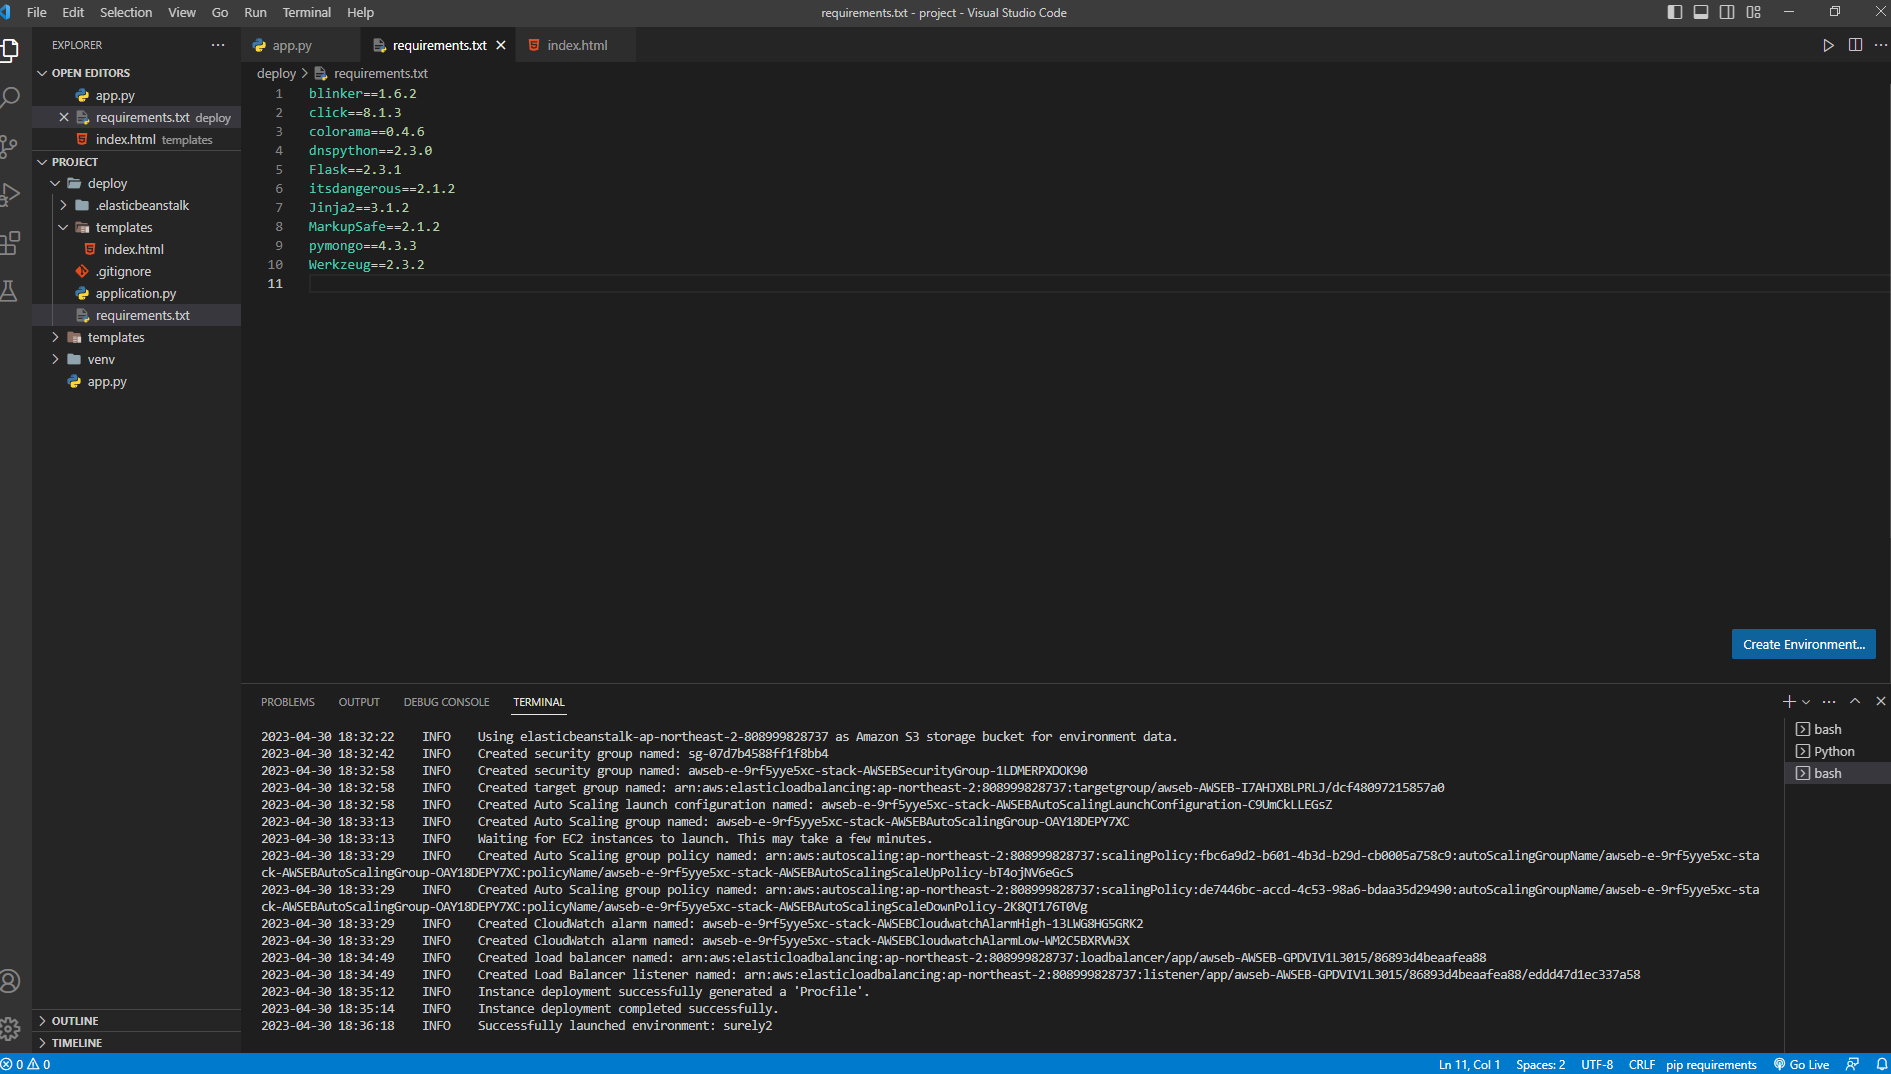Toggle Primary Side Bar layout button
The width and height of the screenshot is (1891, 1074).
[x=1675, y=12]
